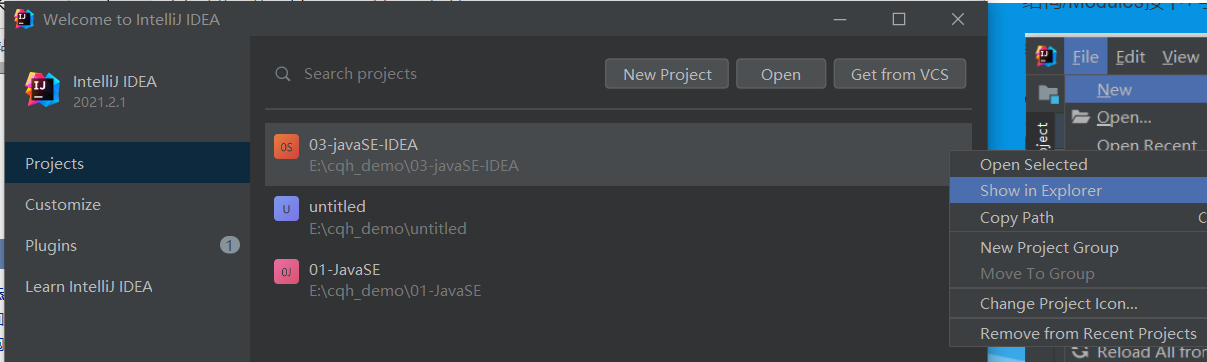Image resolution: width=1207 pixels, height=362 pixels.
Task: Choose Copy Path menu entry
Action: 1017,218
